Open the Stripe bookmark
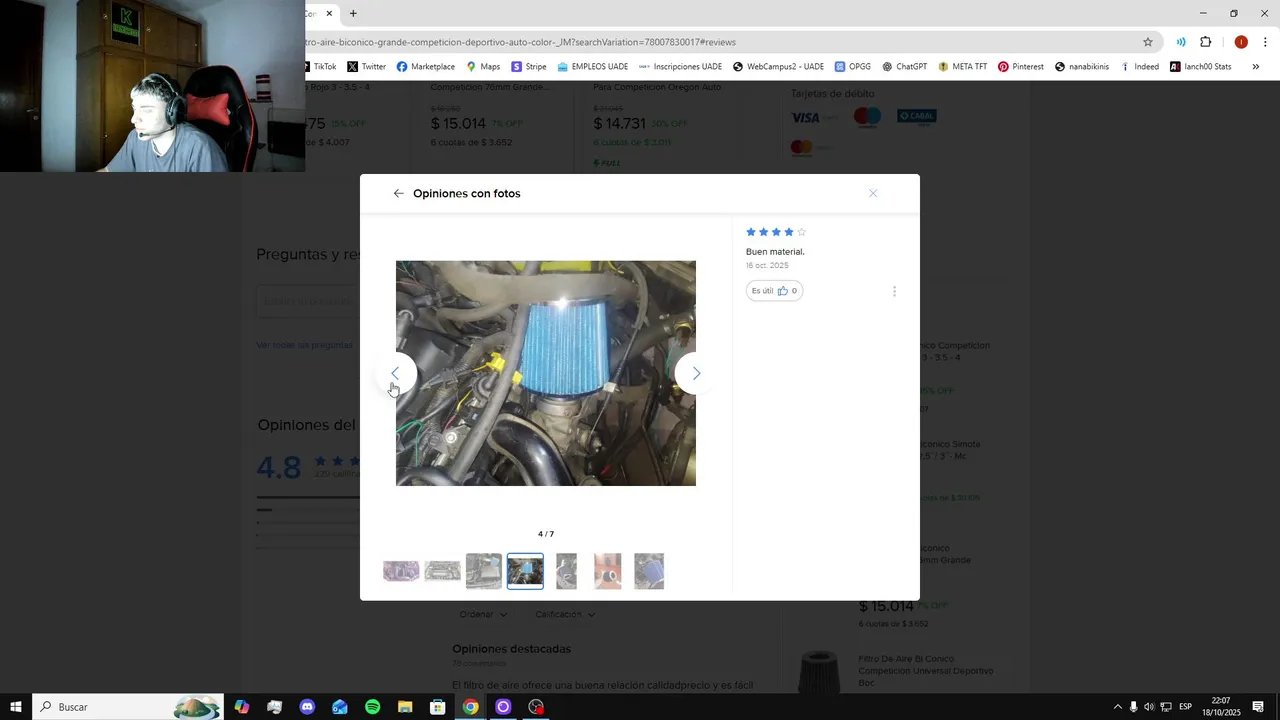Viewport: 1280px width, 720px height. coord(529,67)
